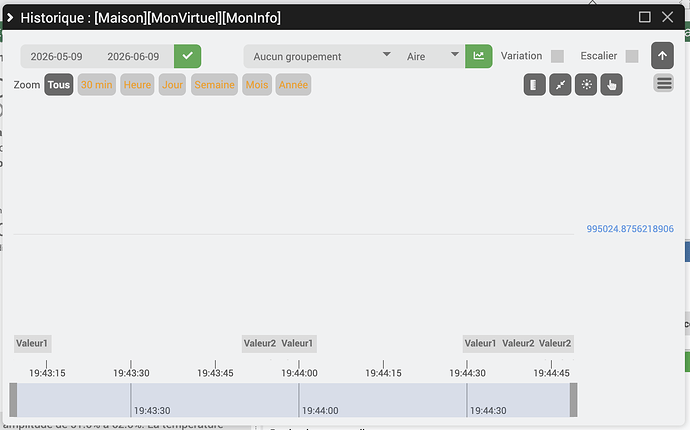Image resolution: width=690 pixels, height=430 pixels.
Task: Click the compress arrows icon button
Action: tap(560, 85)
